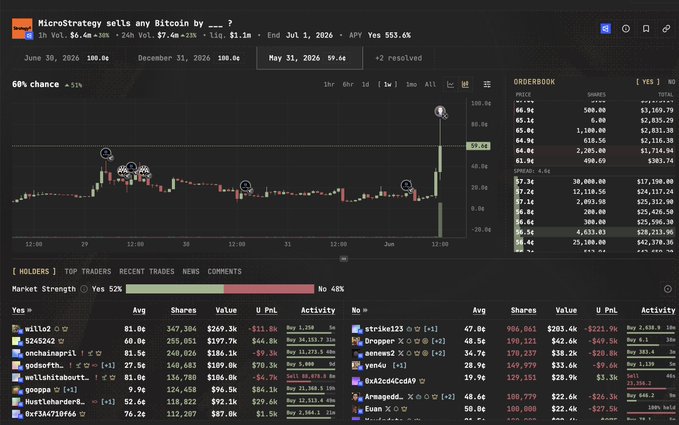
Task: Set chart range to All
Action: 430,84
